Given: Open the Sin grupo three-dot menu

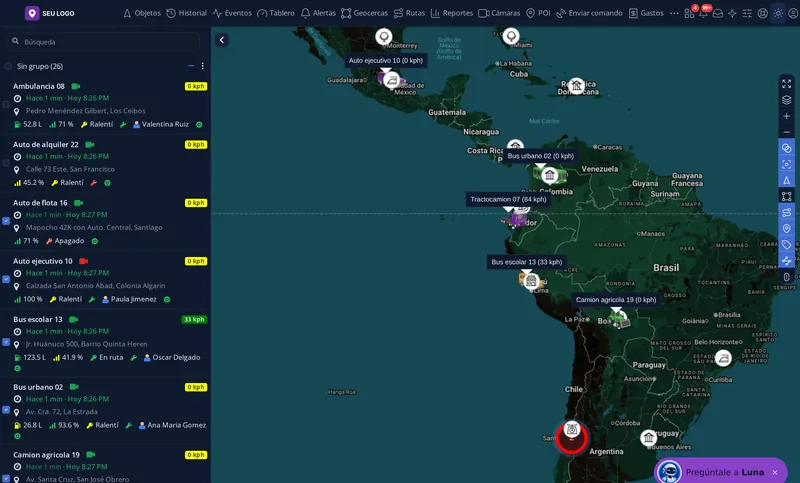Looking at the screenshot, I should (203, 66).
